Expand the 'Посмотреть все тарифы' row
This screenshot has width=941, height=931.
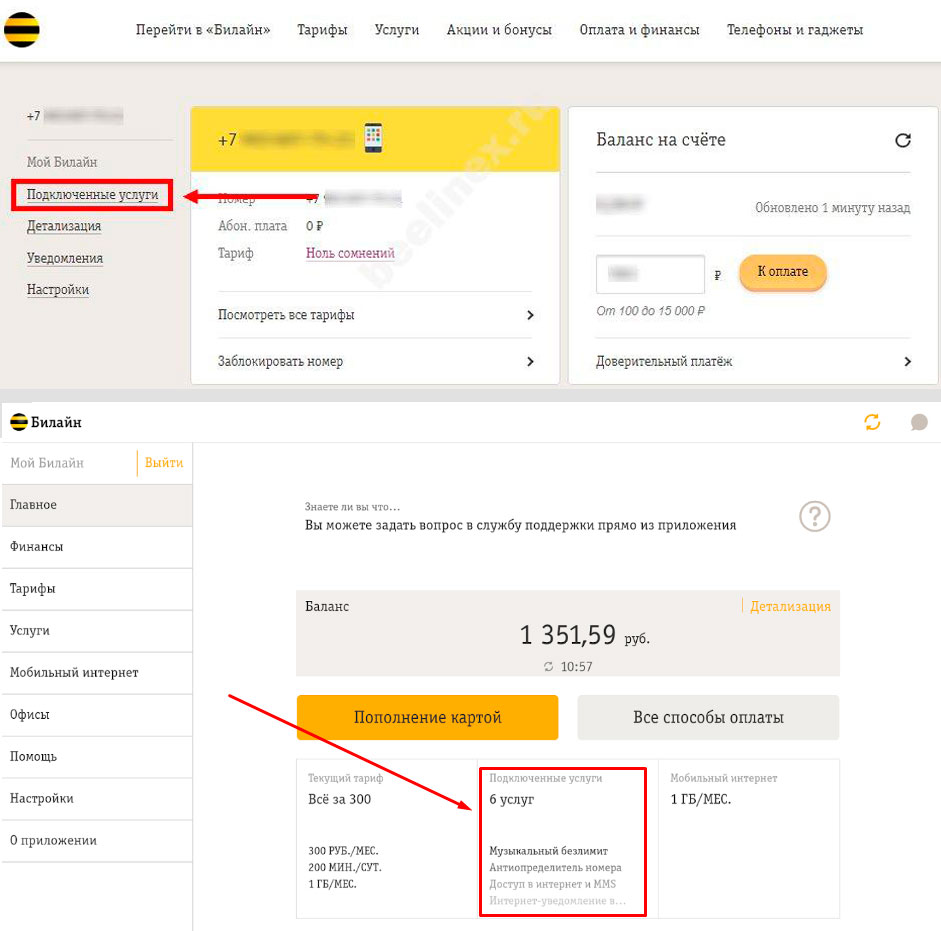coord(376,315)
